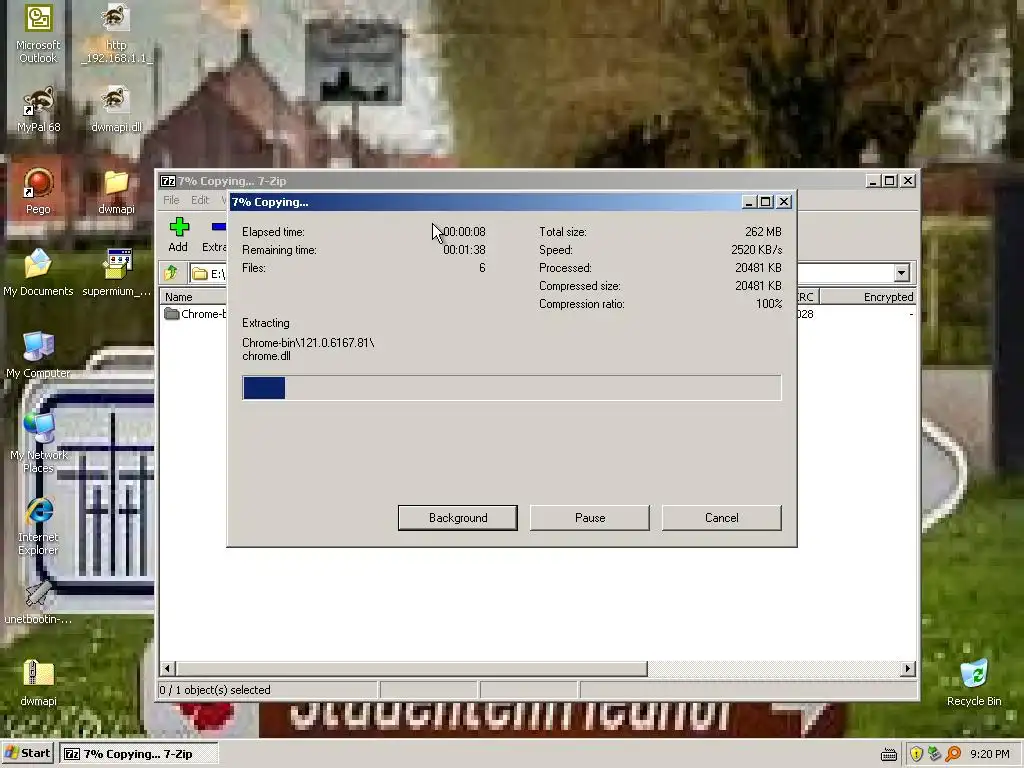The width and height of the screenshot is (1024, 768).
Task: Click the green Add toolbar icon in 7-Zip
Action: (178, 235)
